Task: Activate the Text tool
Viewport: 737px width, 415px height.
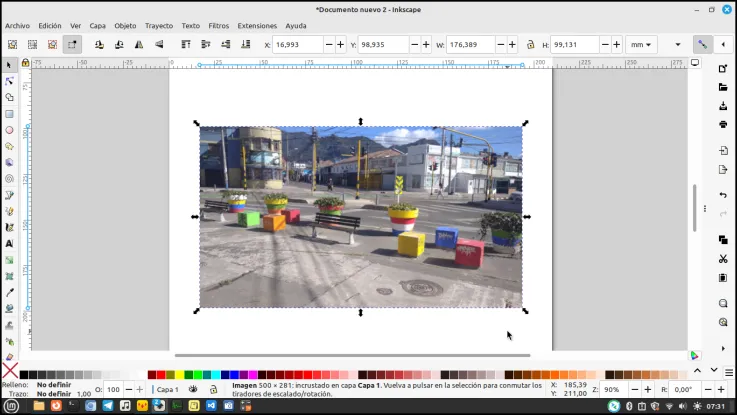Action: [9, 243]
